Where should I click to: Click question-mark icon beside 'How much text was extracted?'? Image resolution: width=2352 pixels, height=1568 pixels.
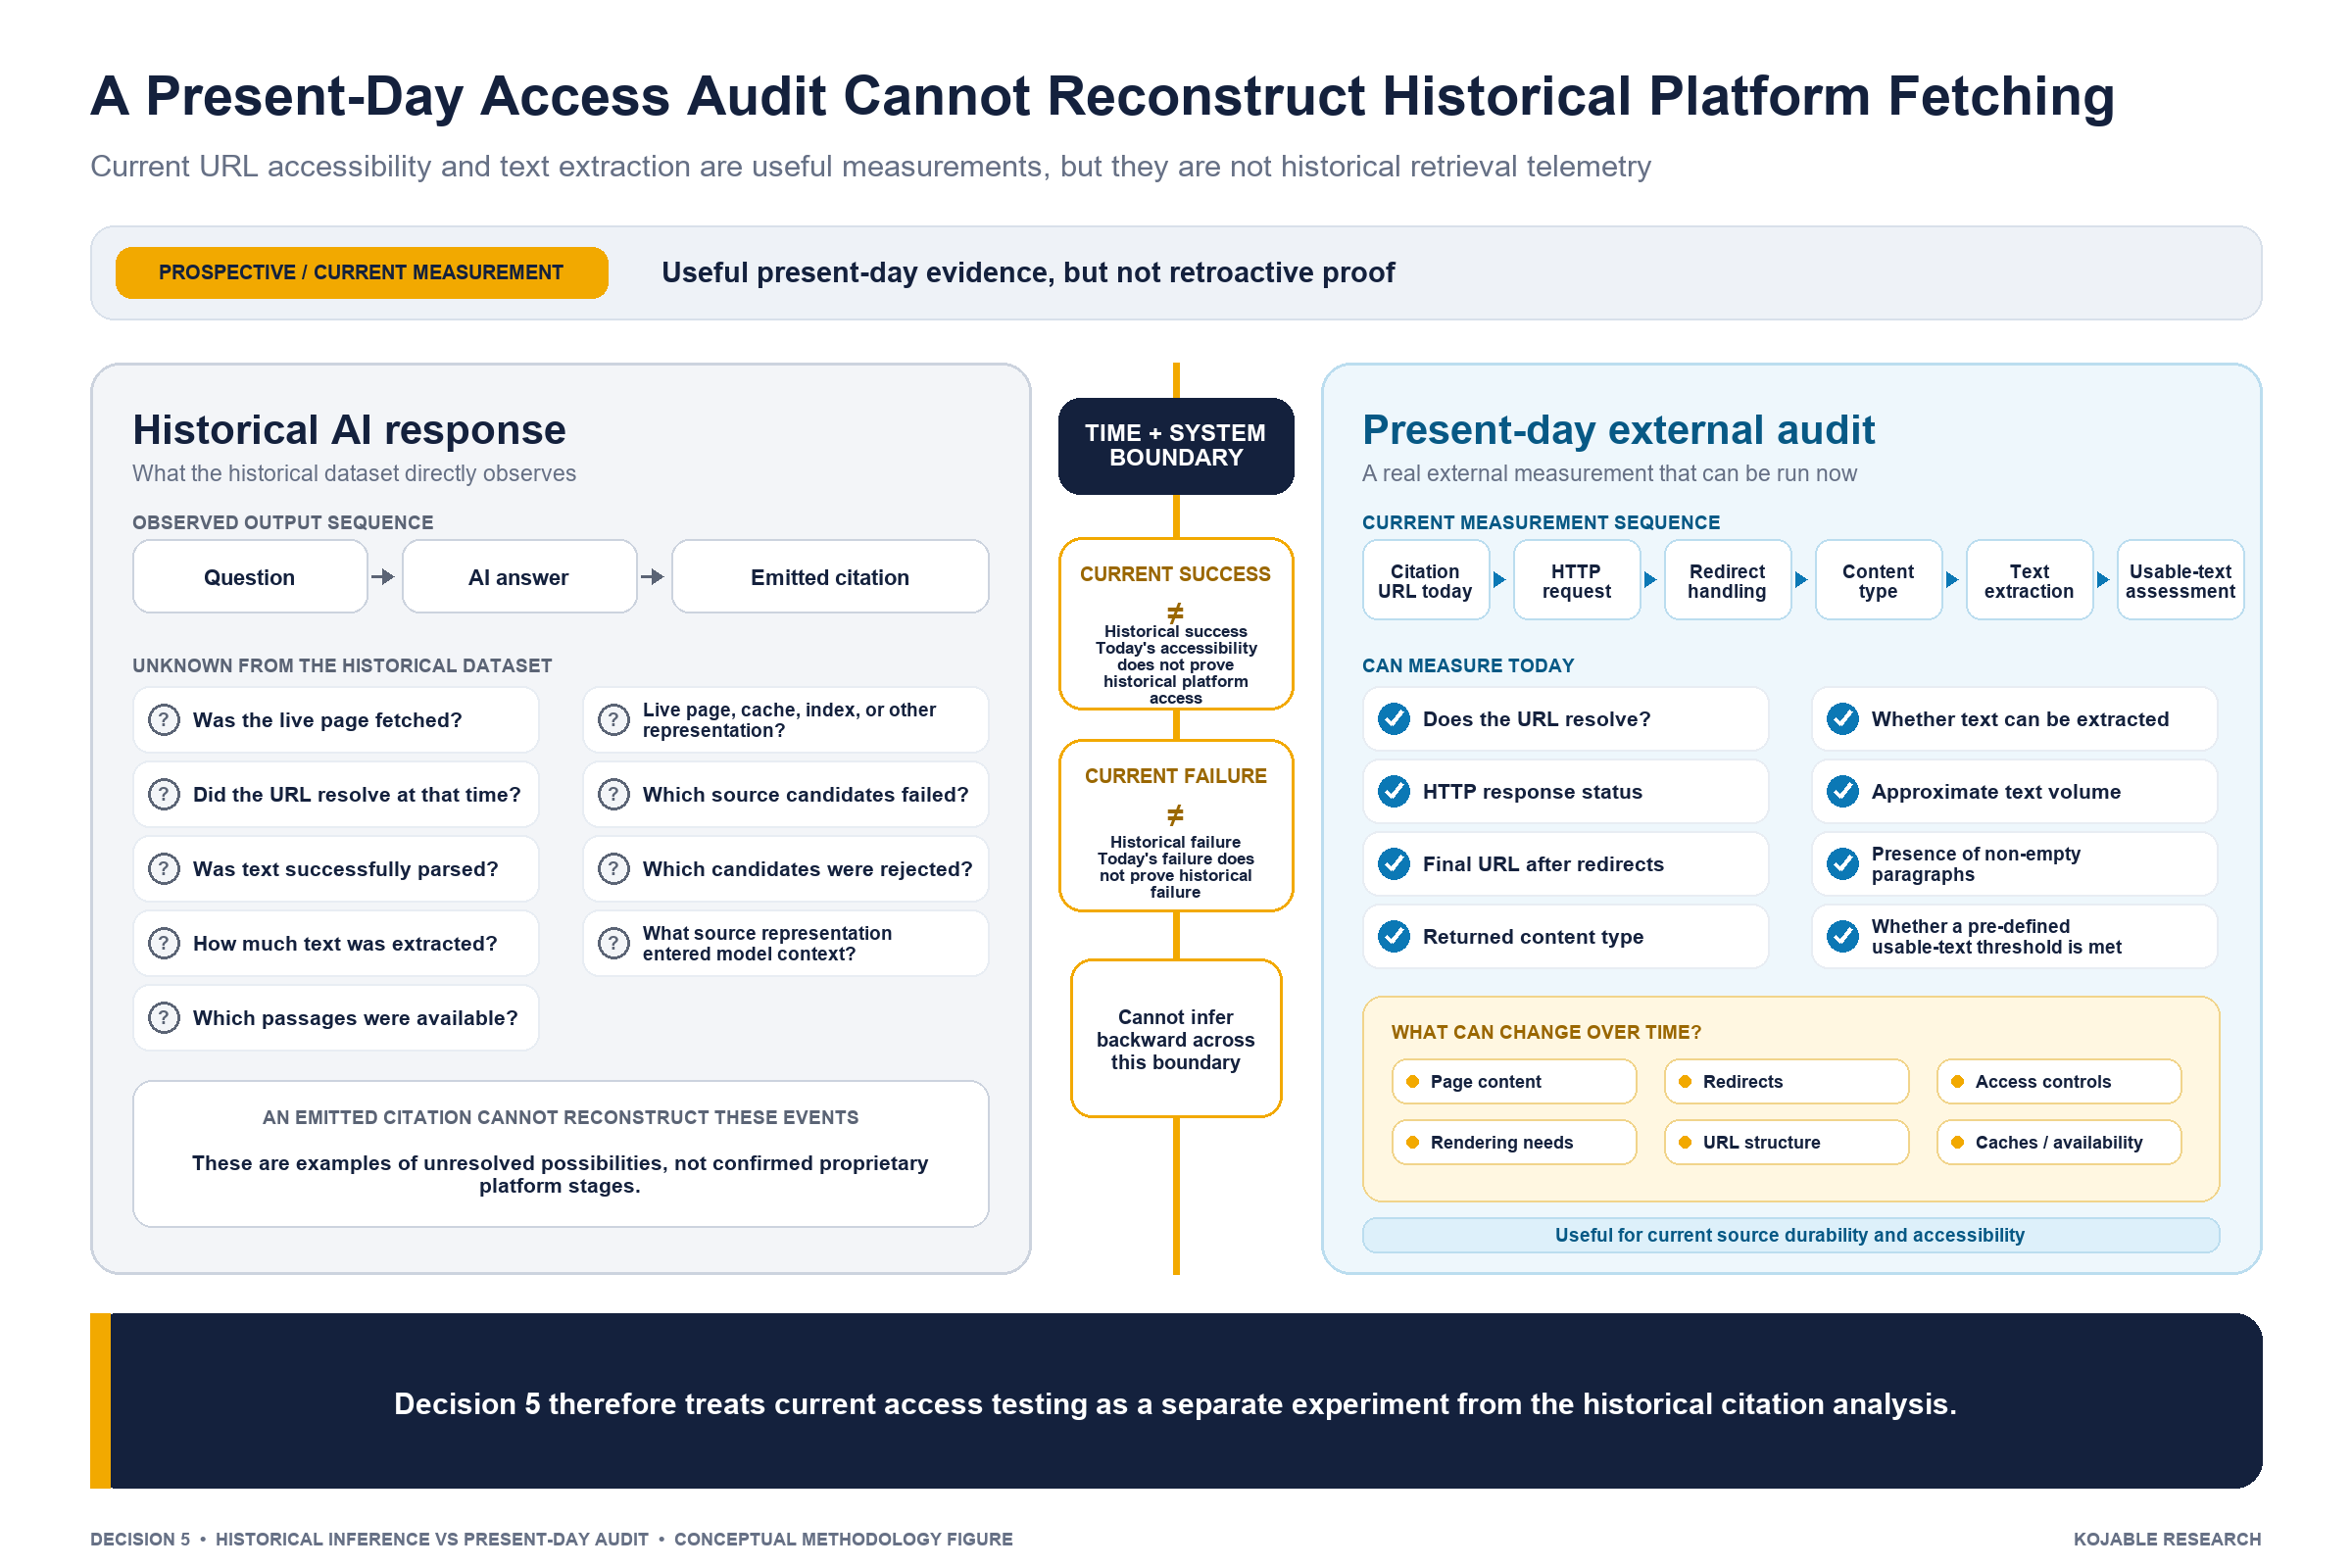(164, 944)
